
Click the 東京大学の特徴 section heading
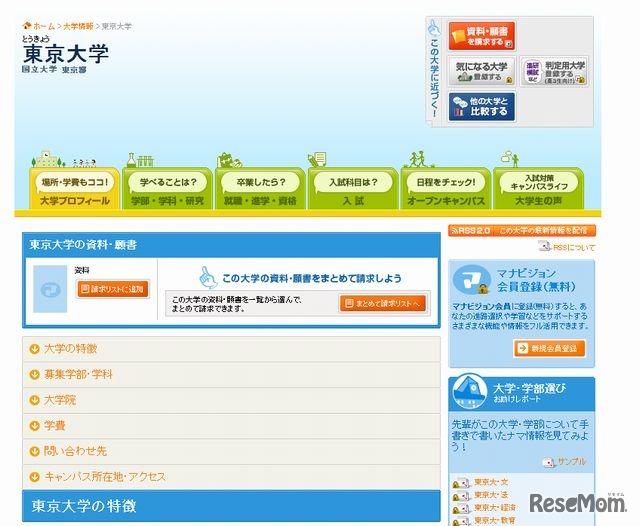231,506
